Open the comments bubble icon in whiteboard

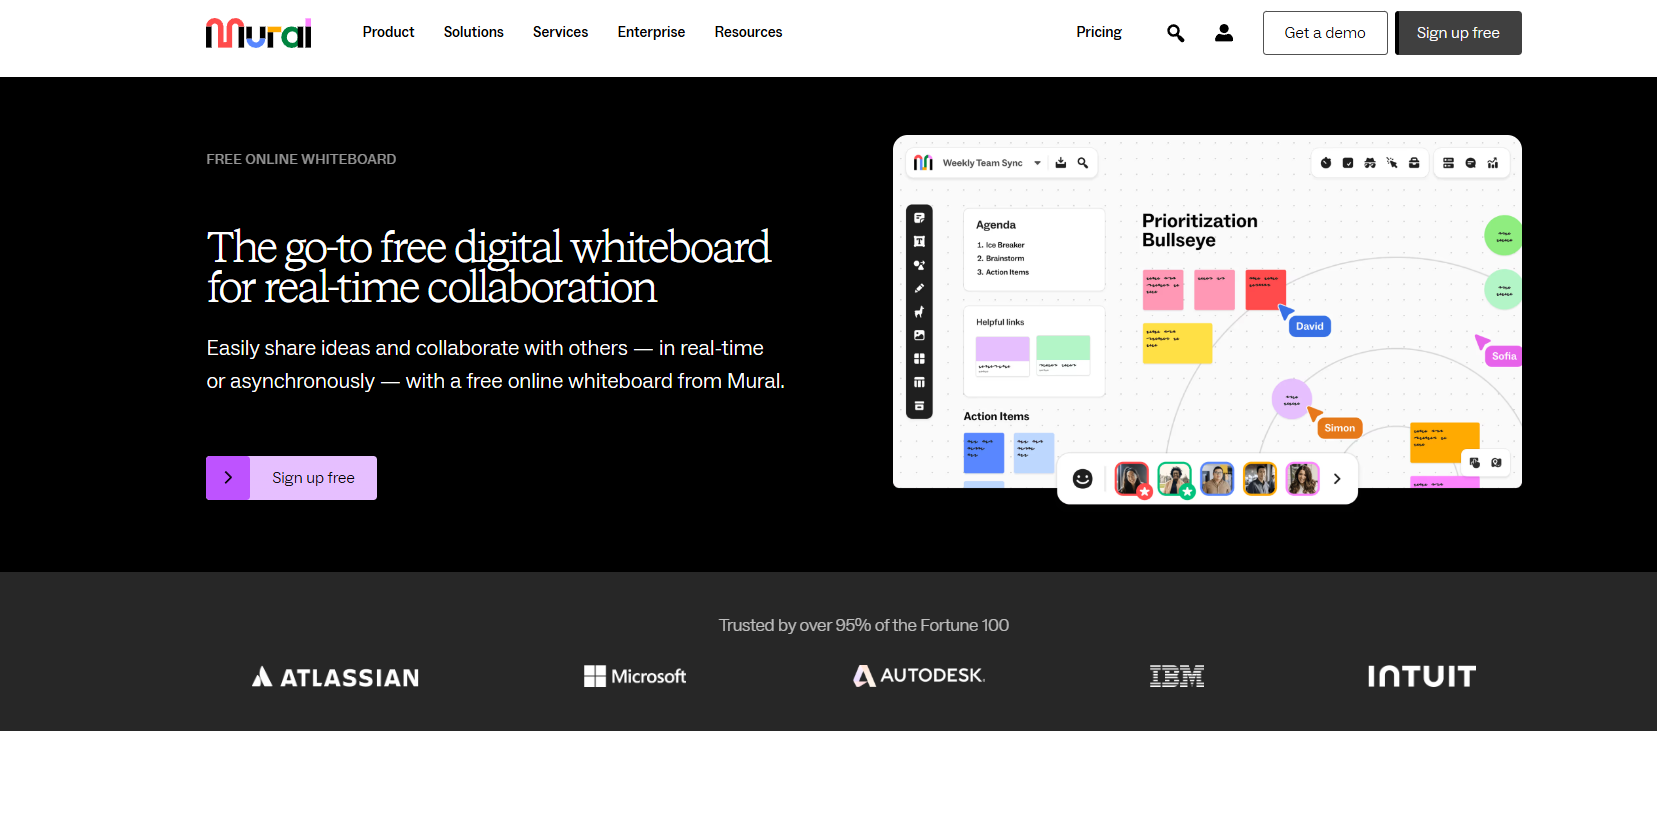(x=1470, y=163)
